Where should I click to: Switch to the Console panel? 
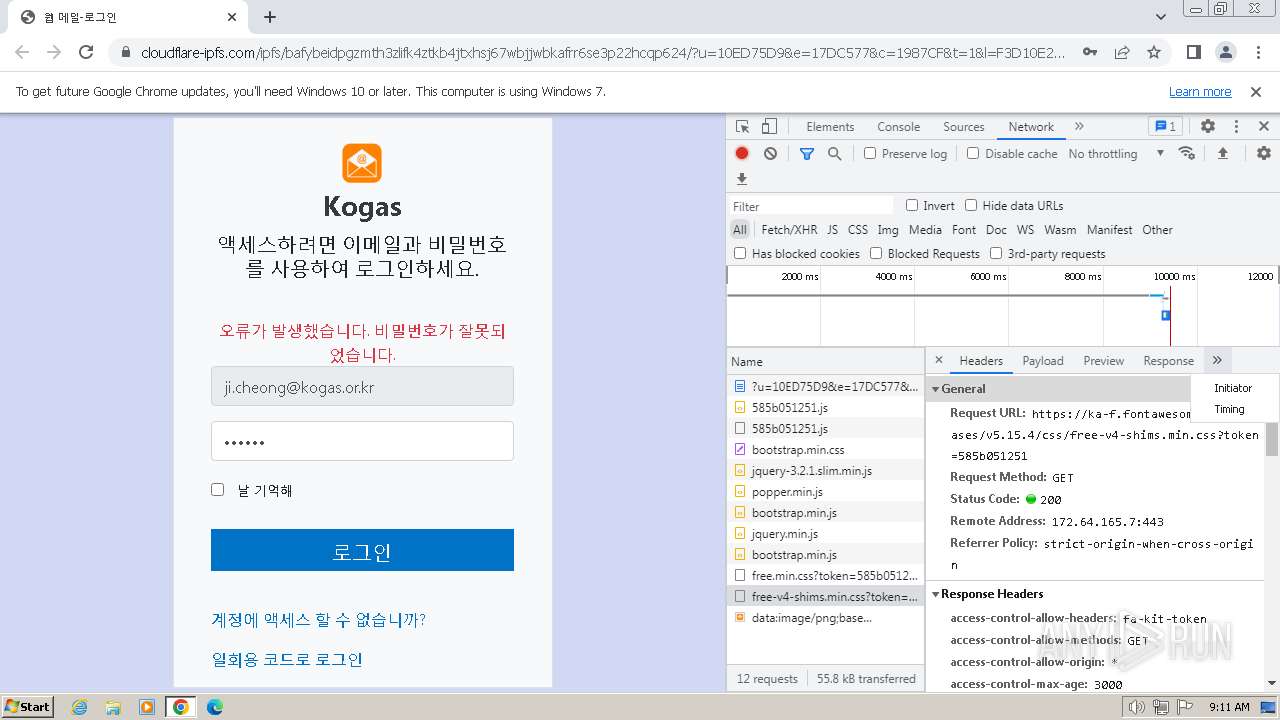(898, 127)
